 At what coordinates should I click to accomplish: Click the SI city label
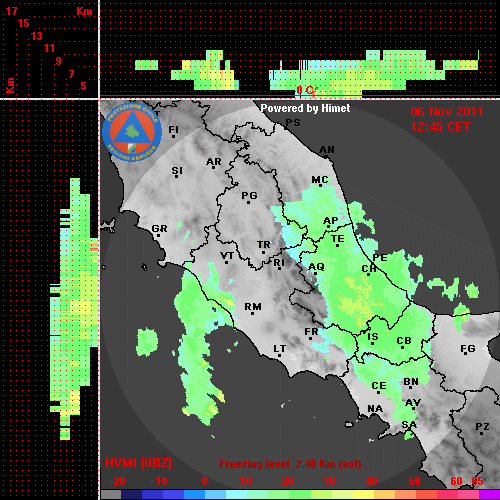(177, 172)
